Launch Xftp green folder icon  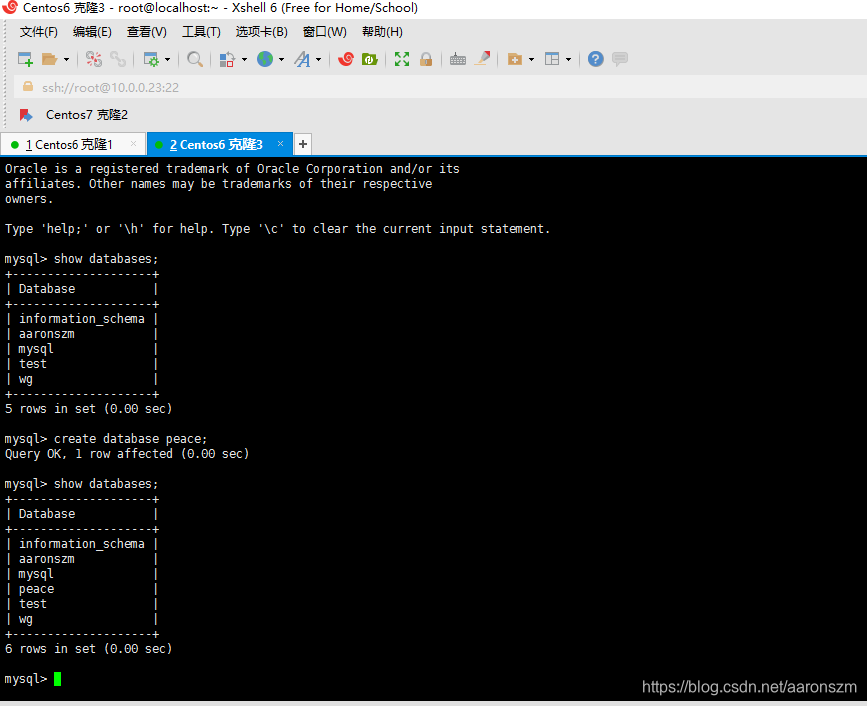point(369,59)
